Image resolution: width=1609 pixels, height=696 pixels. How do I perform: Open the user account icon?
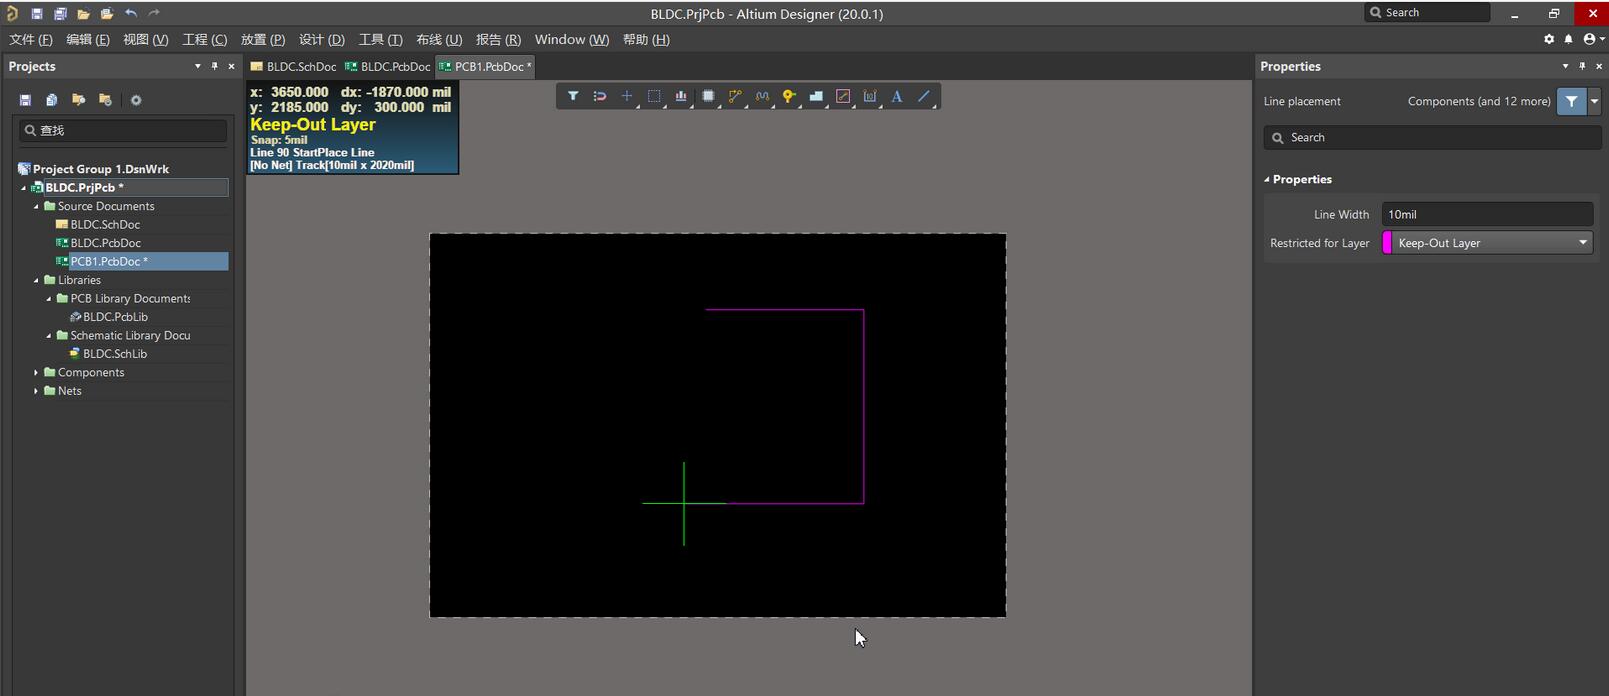point(1590,39)
